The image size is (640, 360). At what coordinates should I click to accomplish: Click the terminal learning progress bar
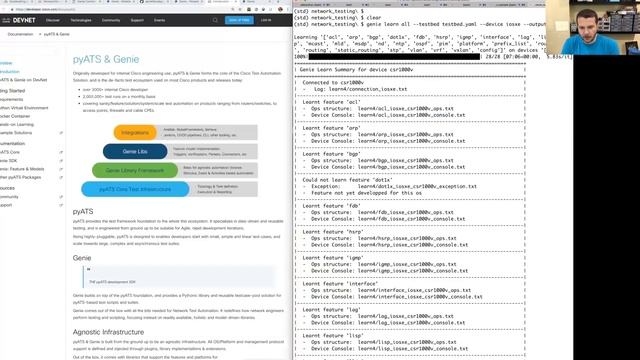394,57
